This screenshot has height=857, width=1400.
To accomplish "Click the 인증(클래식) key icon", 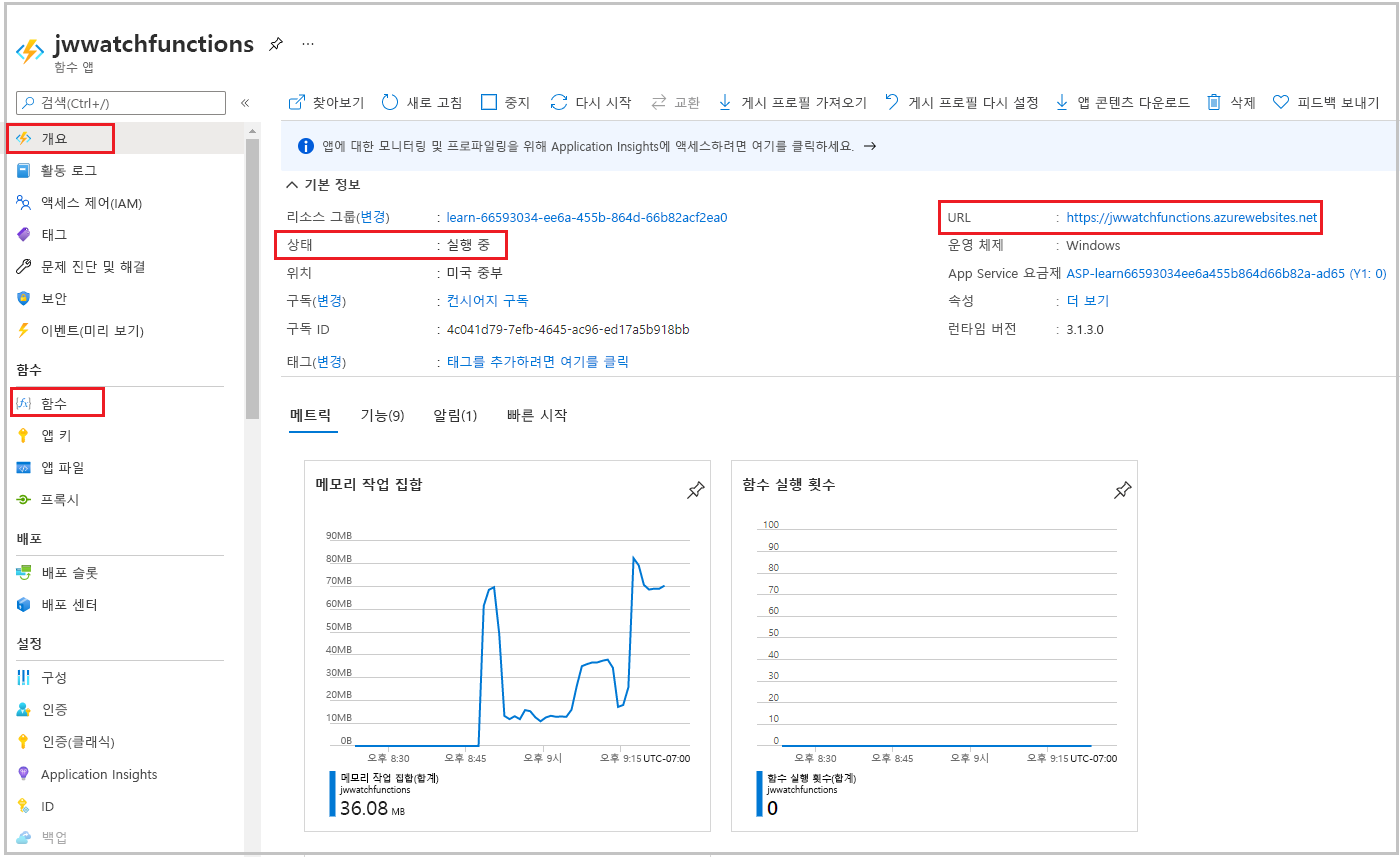I will 24,742.
